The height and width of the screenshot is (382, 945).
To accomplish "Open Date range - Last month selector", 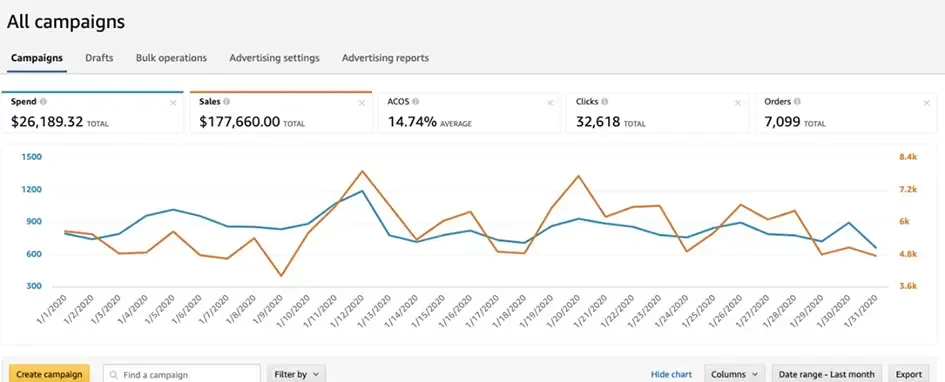I will tap(827, 374).
